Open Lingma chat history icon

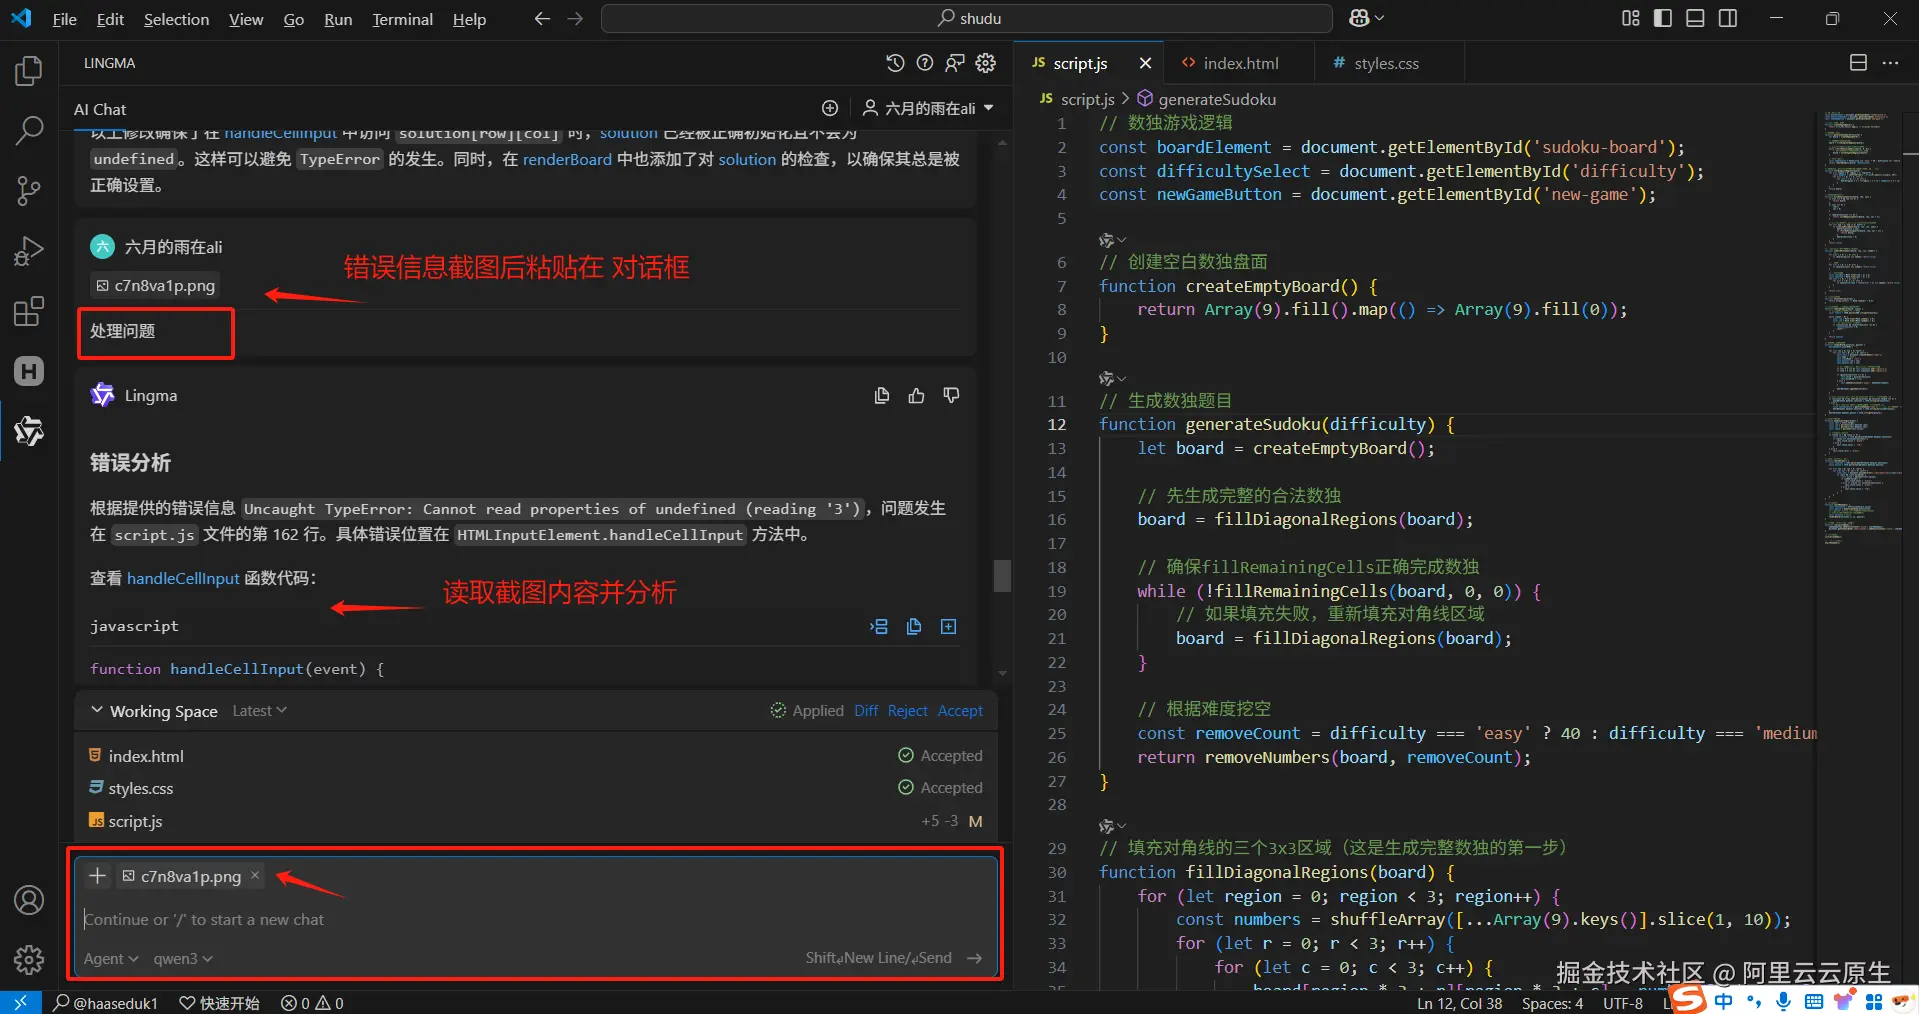[895, 63]
